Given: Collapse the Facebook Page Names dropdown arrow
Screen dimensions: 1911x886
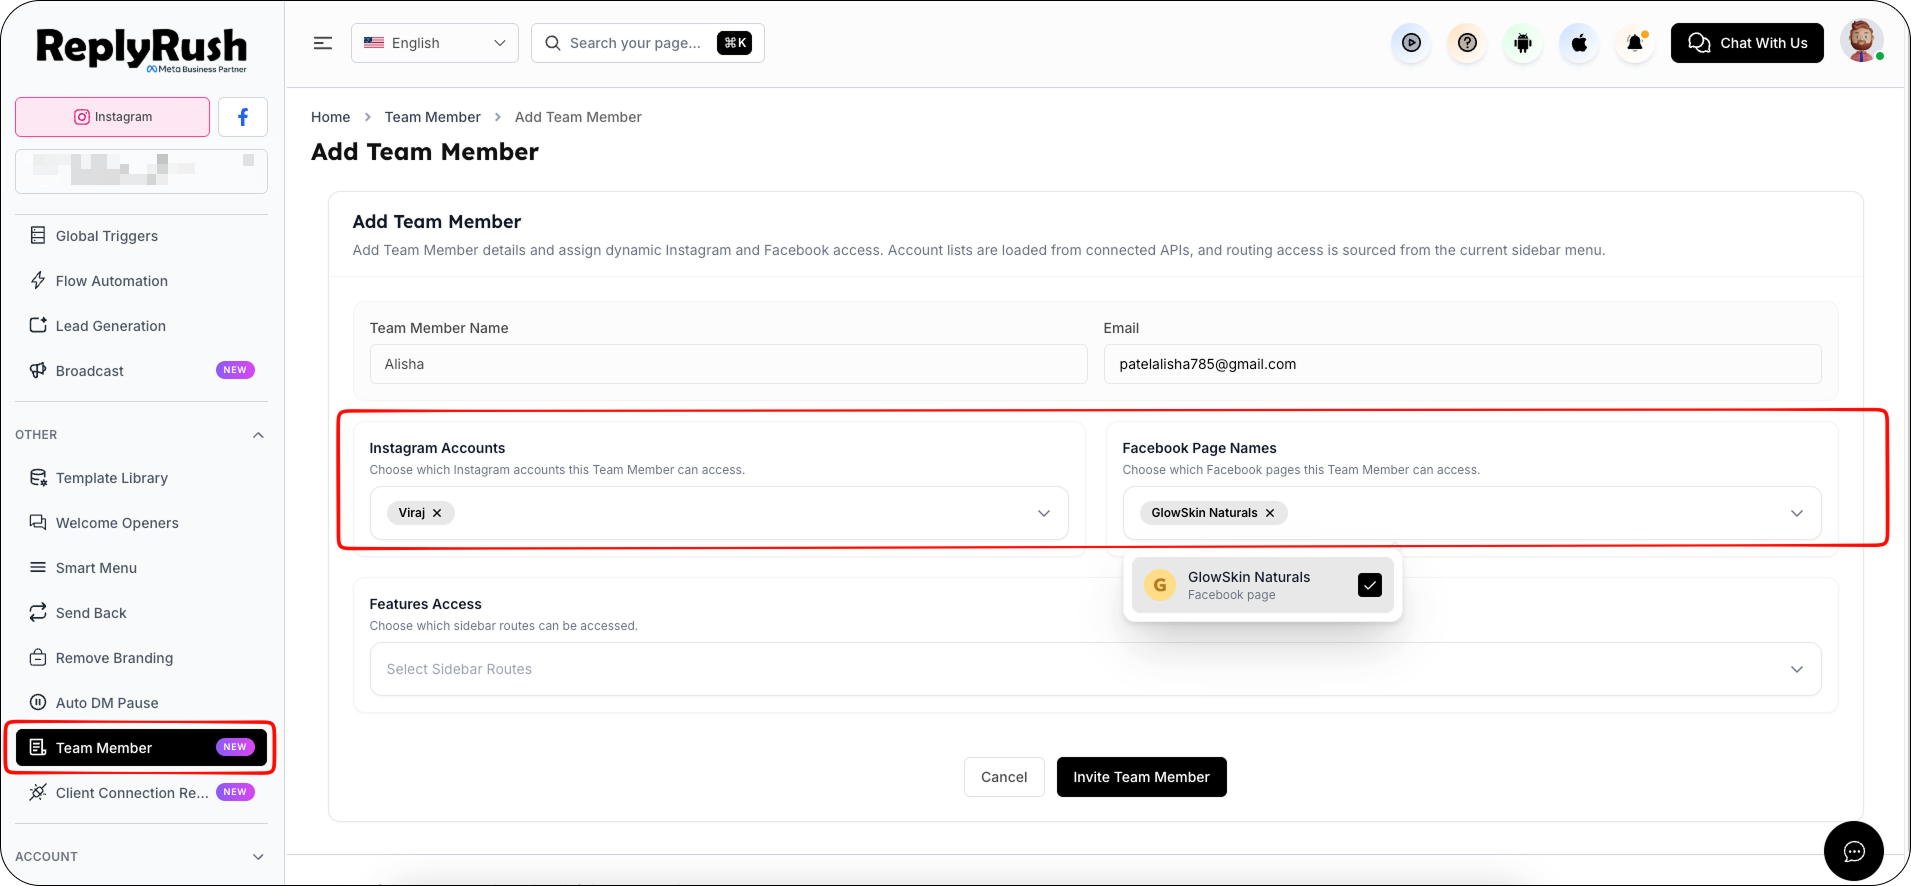Looking at the screenshot, I should [1797, 513].
